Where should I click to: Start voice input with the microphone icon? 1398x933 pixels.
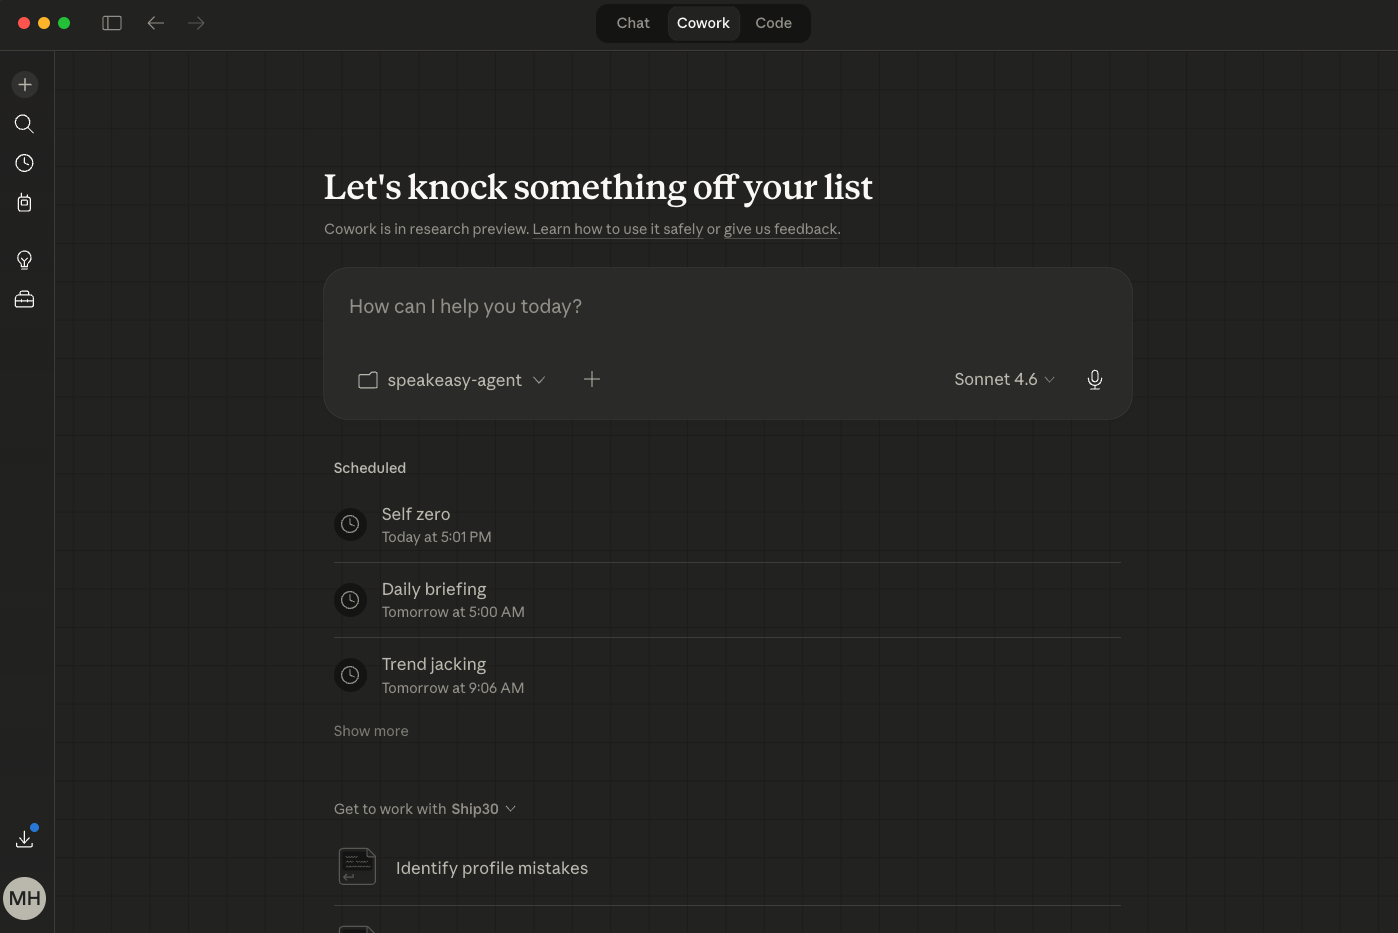(x=1095, y=380)
